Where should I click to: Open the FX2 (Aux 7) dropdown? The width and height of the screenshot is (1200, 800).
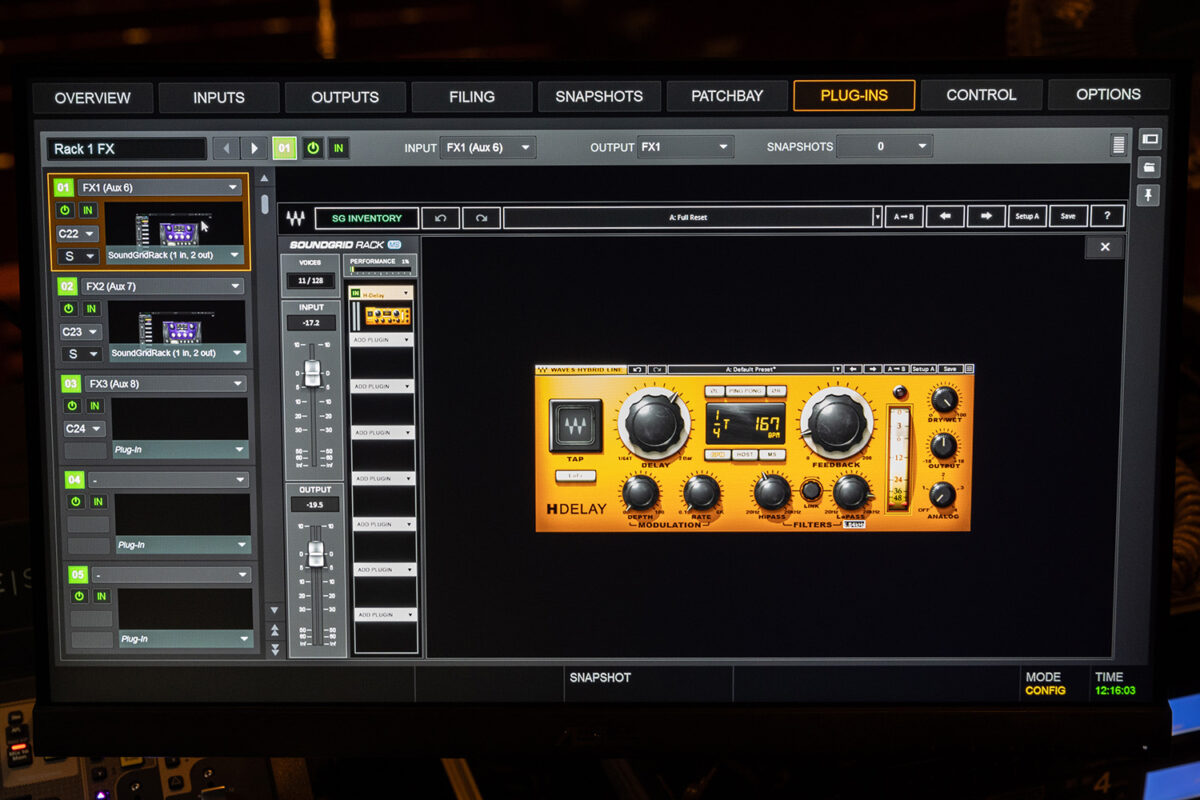(x=163, y=286)
